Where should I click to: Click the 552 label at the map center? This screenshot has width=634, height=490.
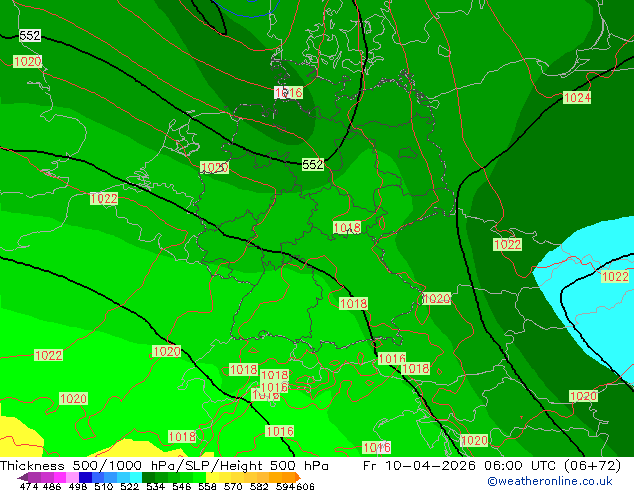(x=313, y=165)
